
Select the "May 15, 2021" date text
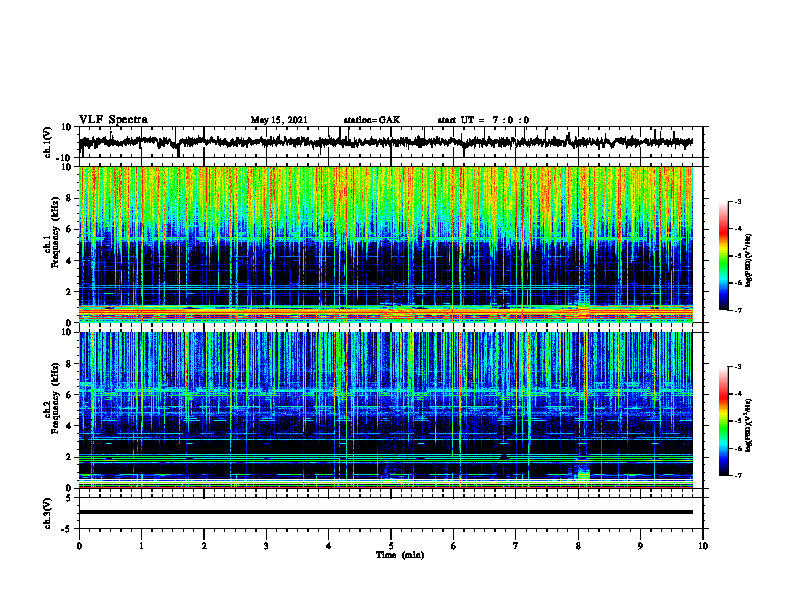[x=279, y=120]
